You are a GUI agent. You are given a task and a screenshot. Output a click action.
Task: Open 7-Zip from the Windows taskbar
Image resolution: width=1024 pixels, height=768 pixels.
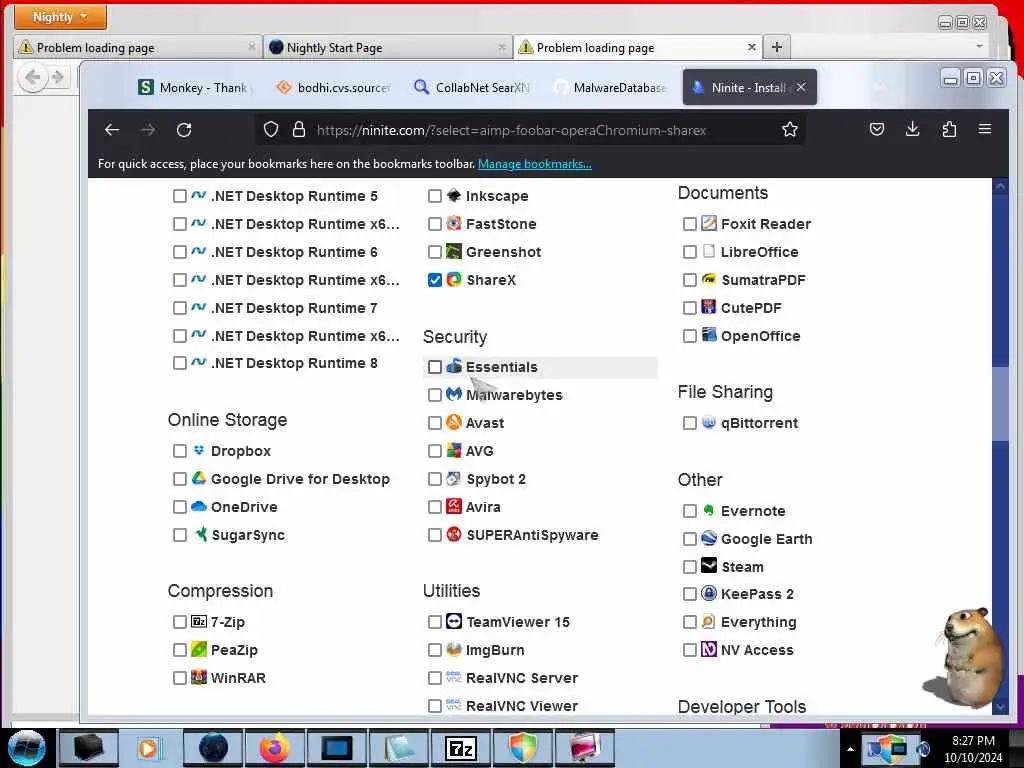point(461,748)
